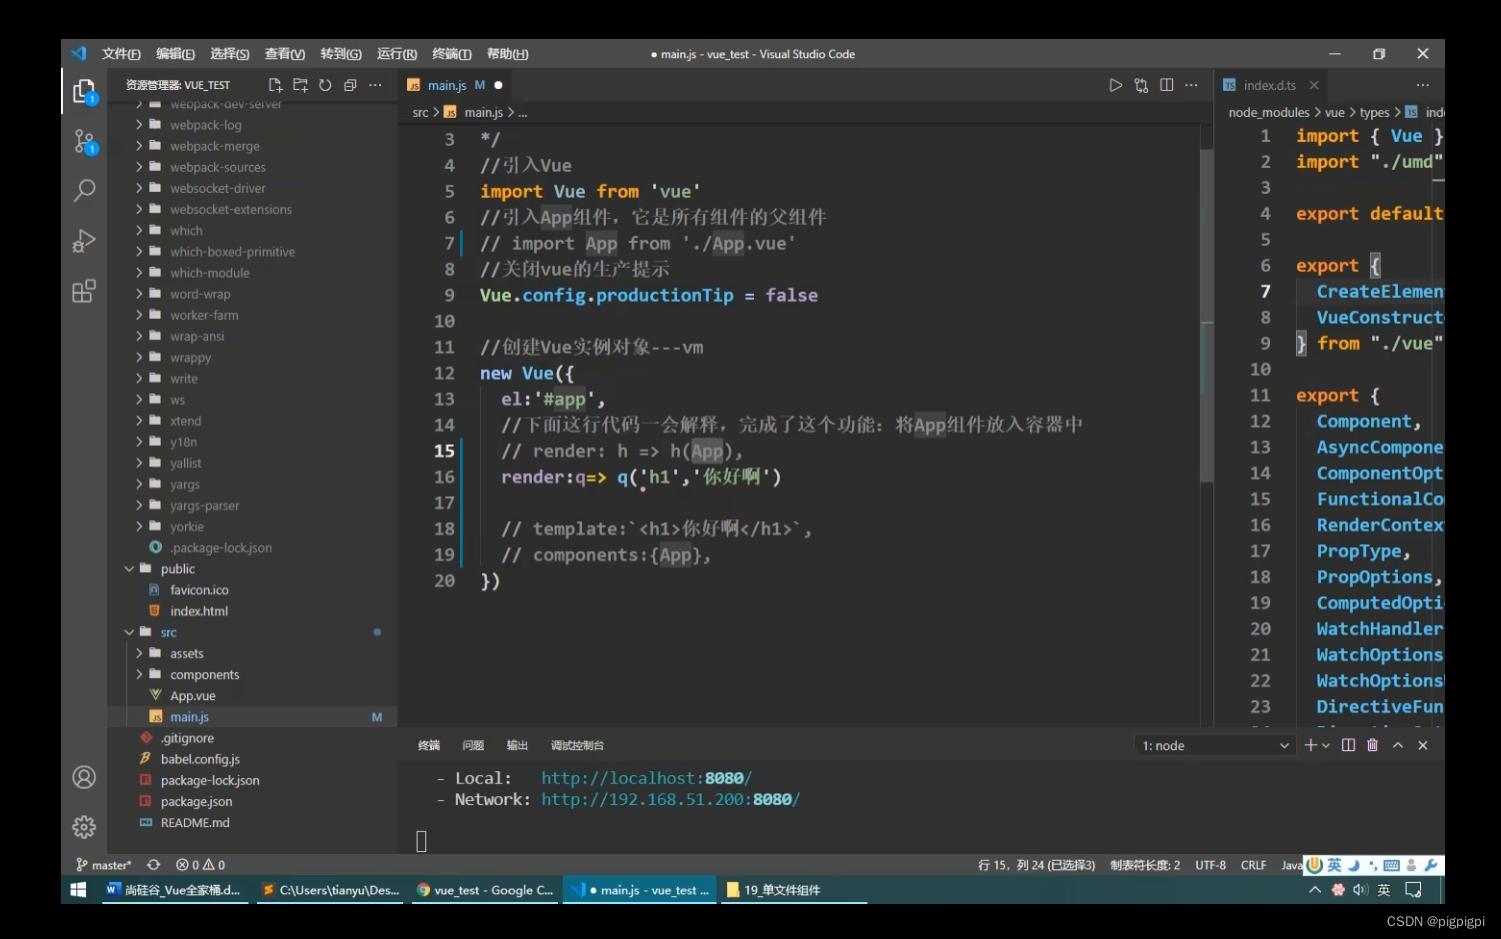Screen dimensions: 1501x939
Task: Switch to the main.js editor tab
Action: (x=455, y=85)
